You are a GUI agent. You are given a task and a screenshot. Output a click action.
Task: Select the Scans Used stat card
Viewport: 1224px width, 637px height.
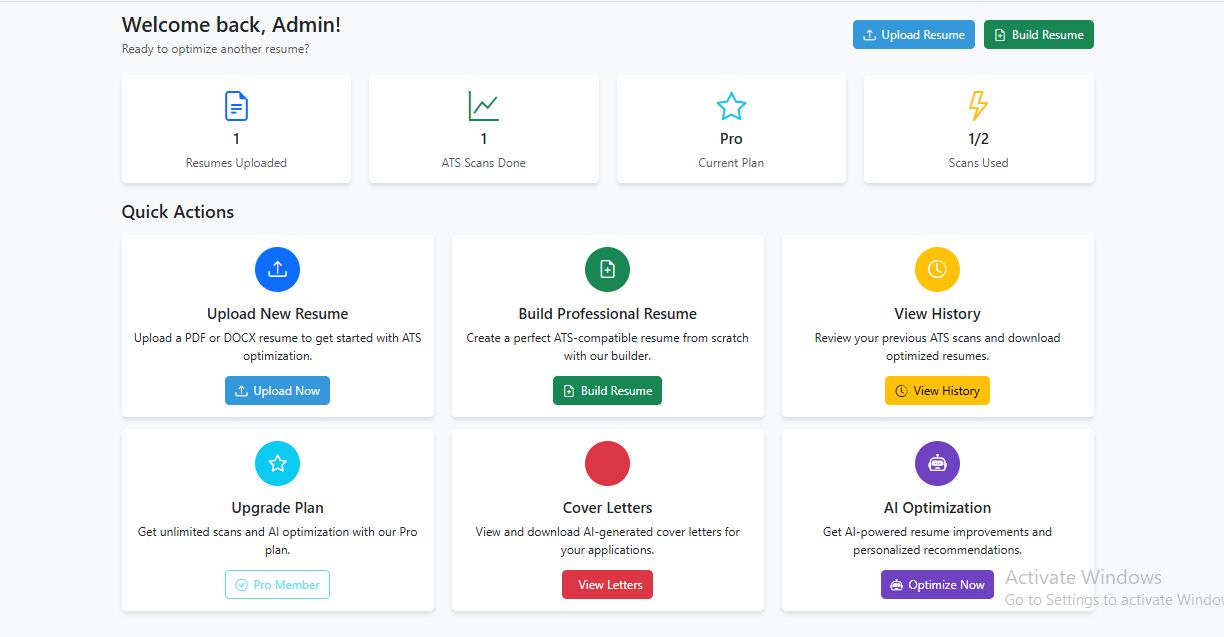tap(978, 130)
